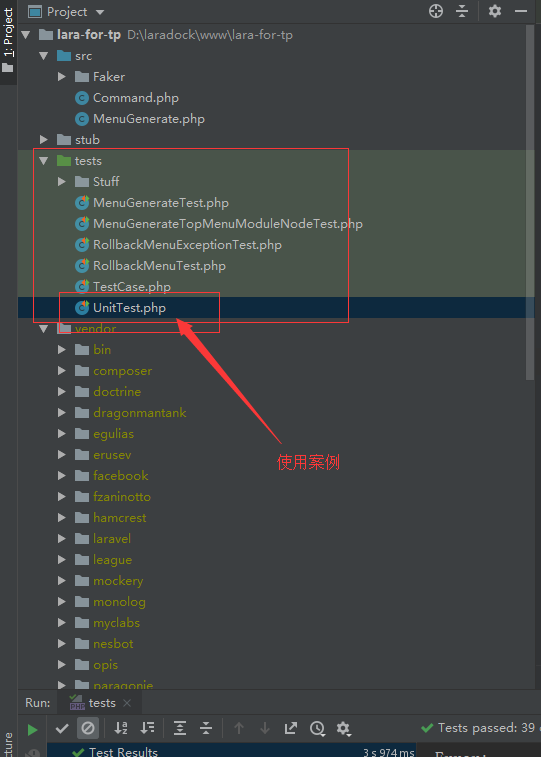Viewport: 541px width, 757px height.
Task: Select the league folder
Action: [112, 560]
